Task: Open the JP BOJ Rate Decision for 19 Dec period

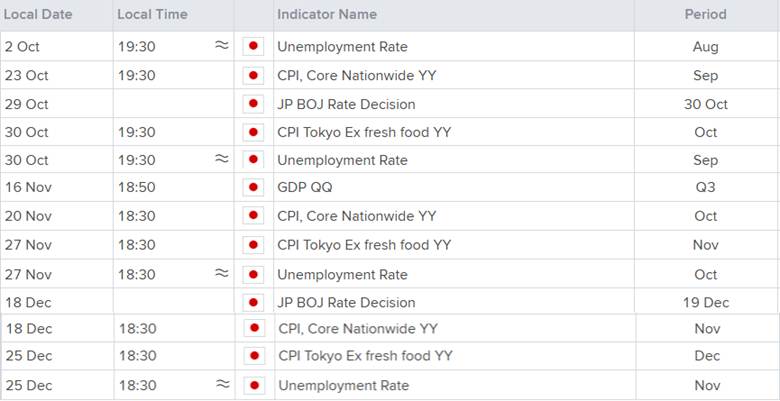Action: 346,302
